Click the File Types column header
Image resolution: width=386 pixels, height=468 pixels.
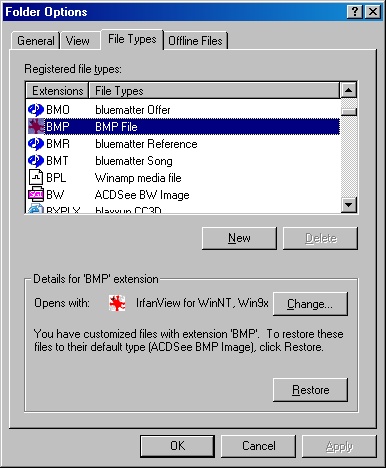tap(214, 91)
